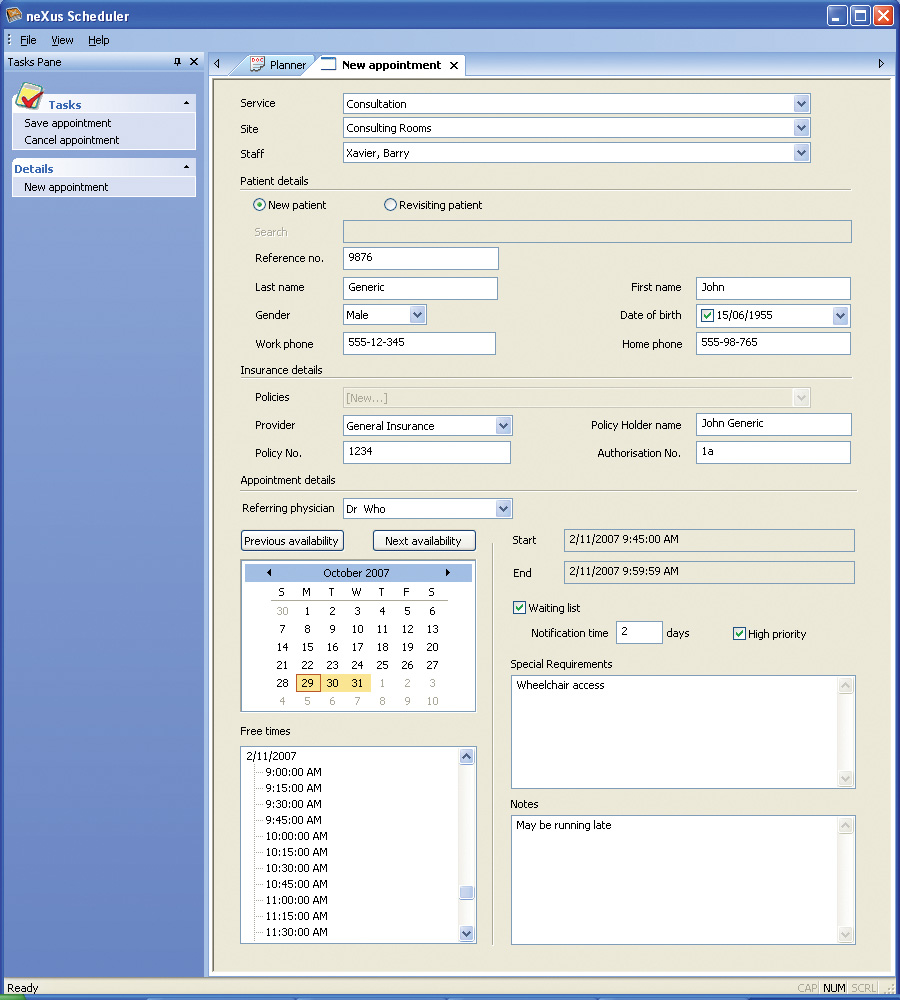Image resolution: width=900 pixels, height=1000 pixels.
Task: Click the Tasks clipboard icon in Tasks Pane
Action: [27, 96]
